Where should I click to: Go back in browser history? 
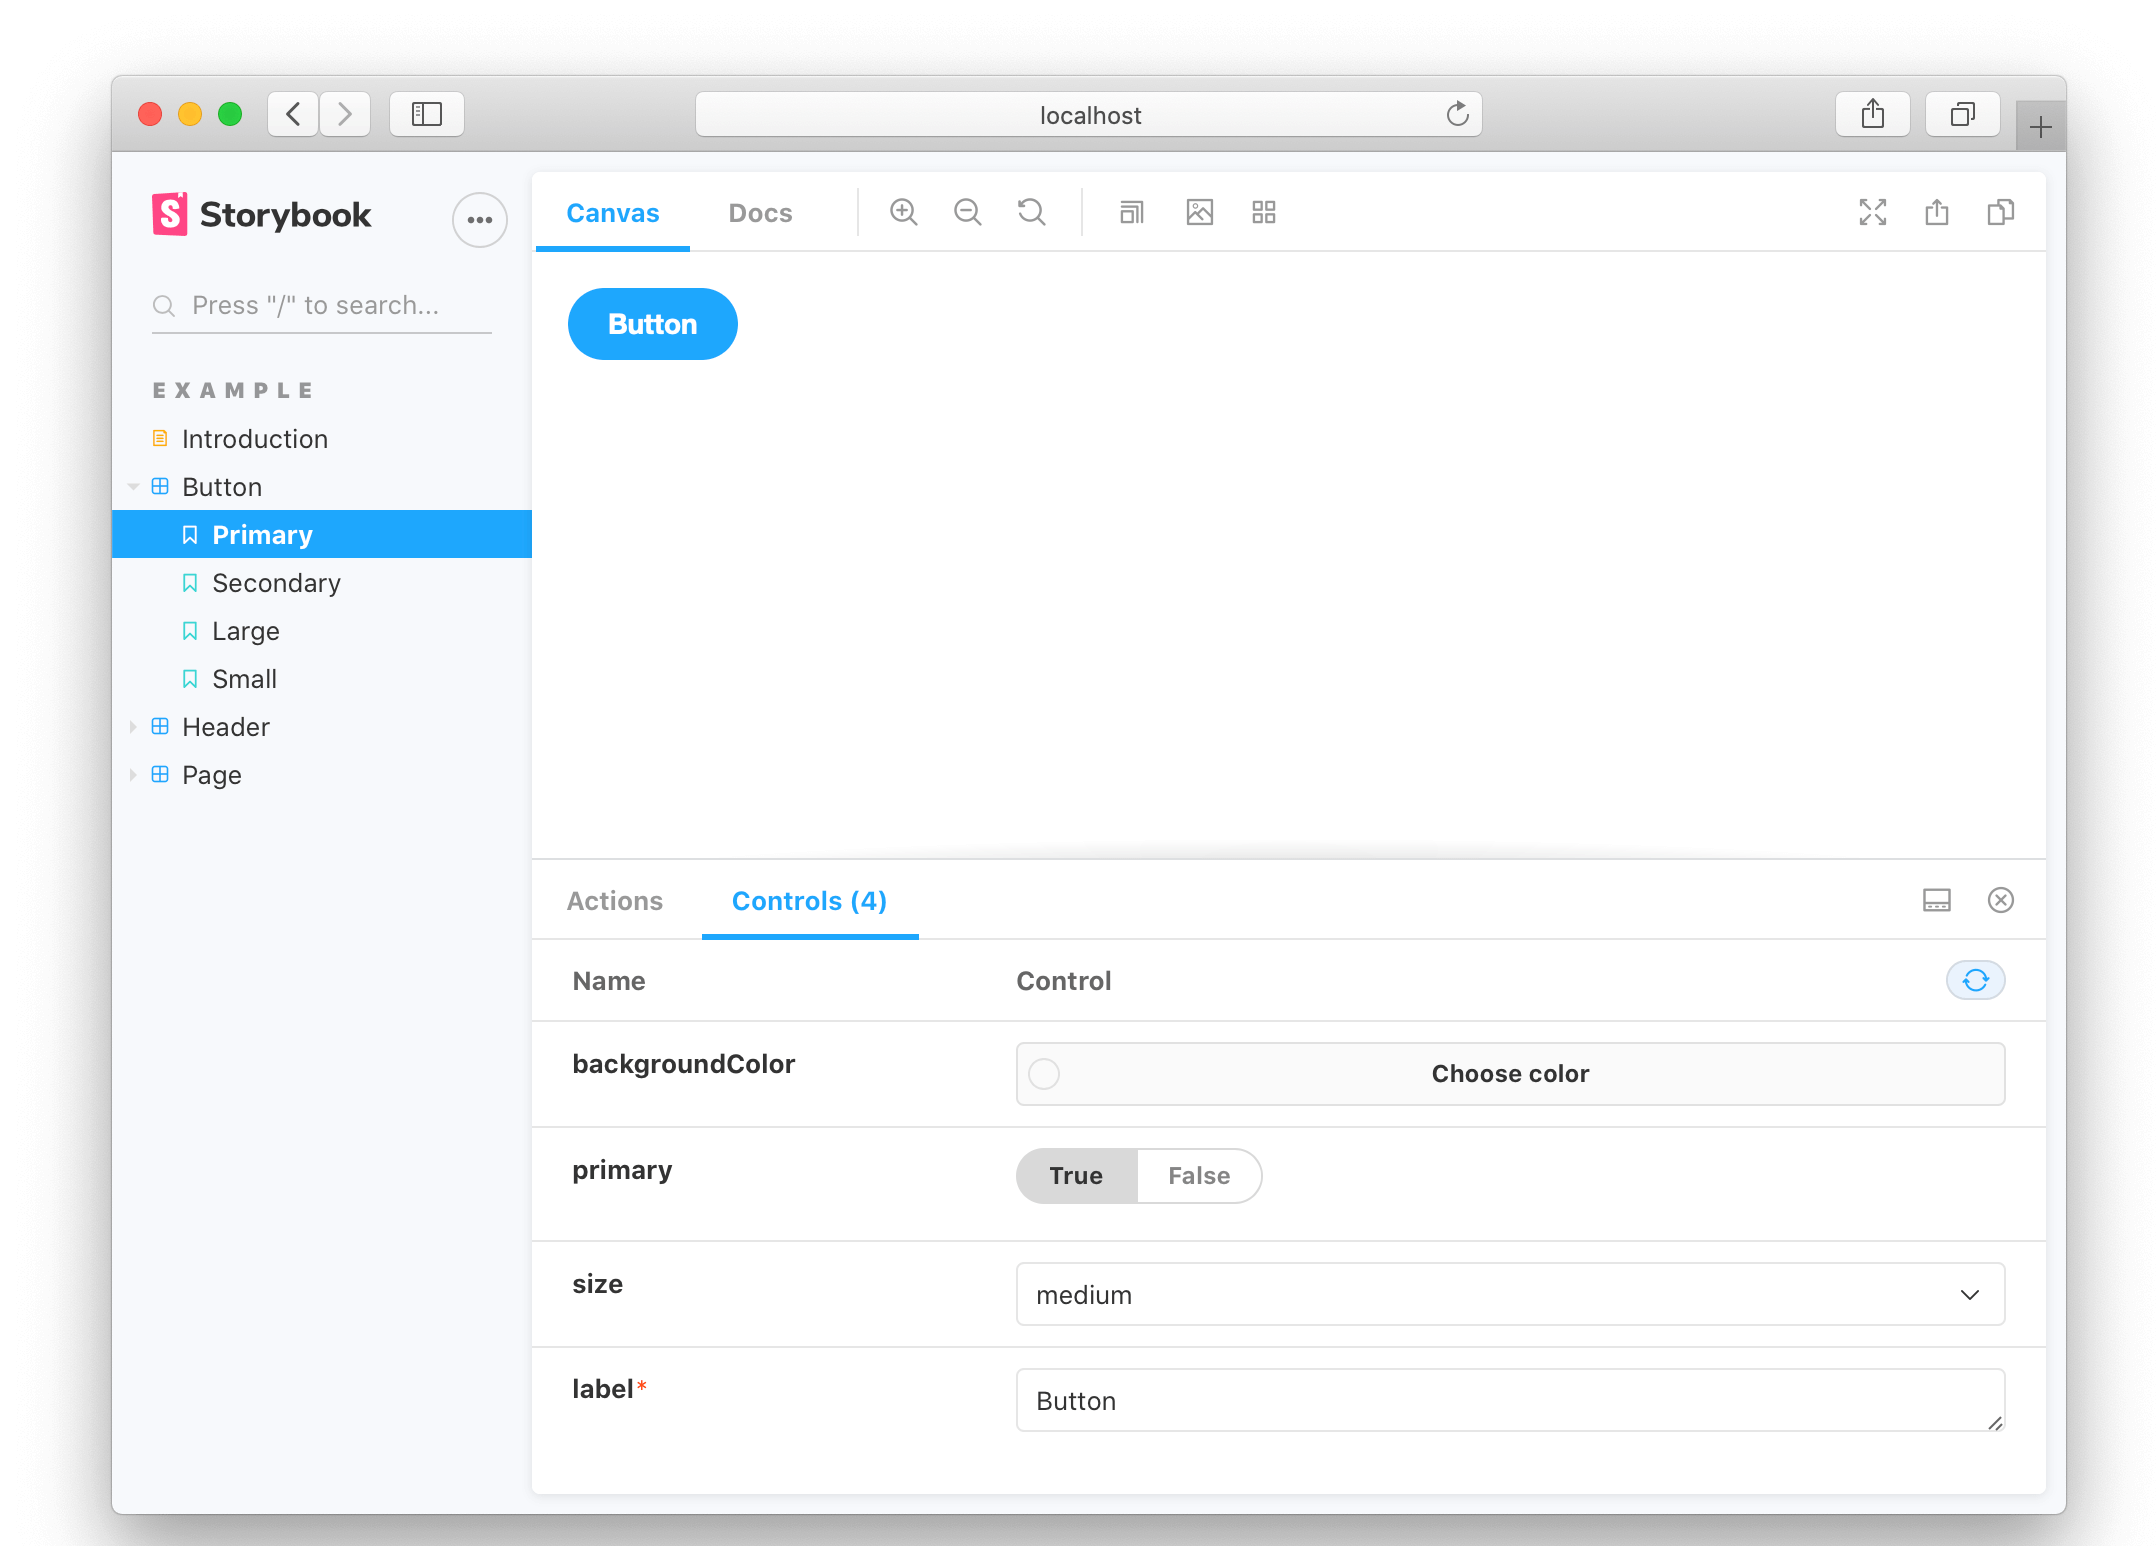pyautogui.click(x=293, y=114)
